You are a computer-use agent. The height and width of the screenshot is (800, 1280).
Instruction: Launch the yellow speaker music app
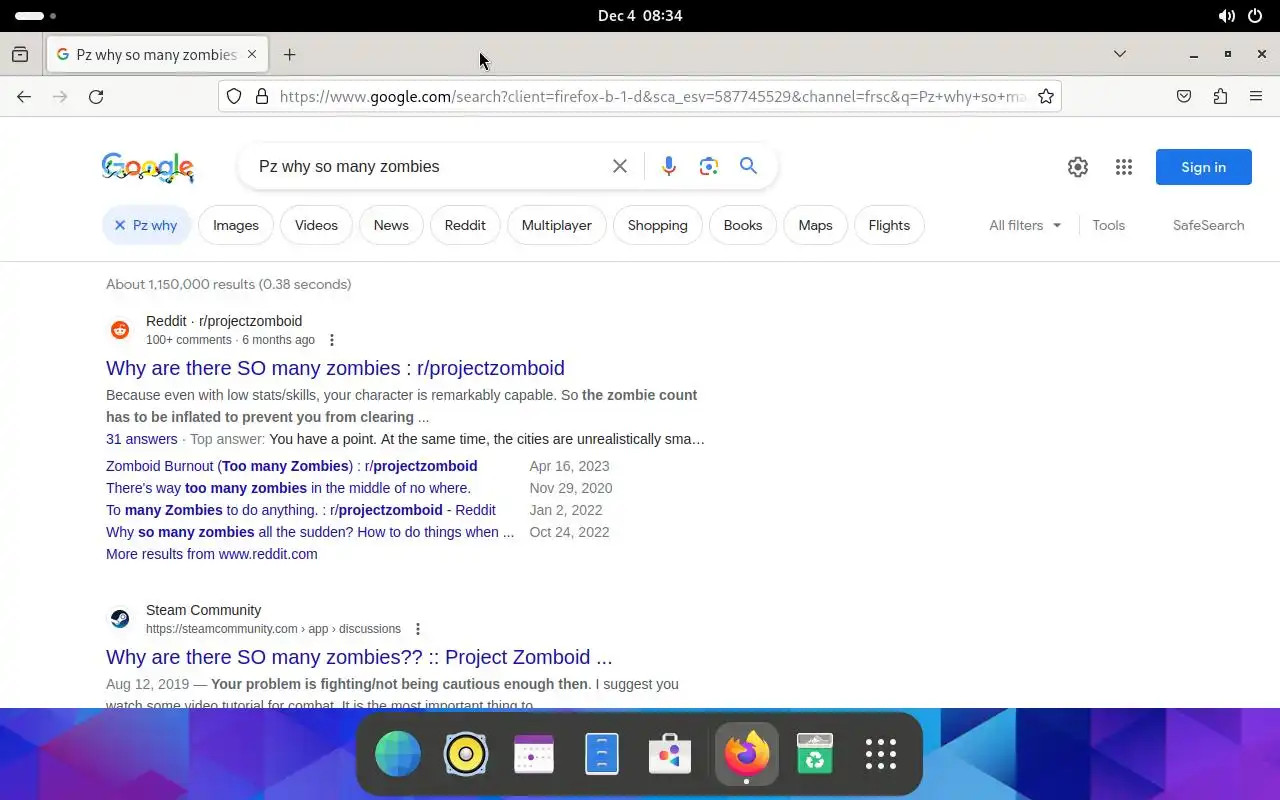[x=466, y=754]
